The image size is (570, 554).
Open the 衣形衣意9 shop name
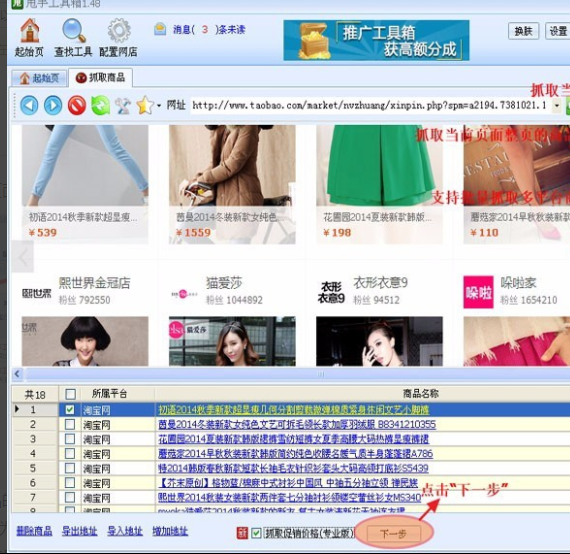(x=381, y=283)
